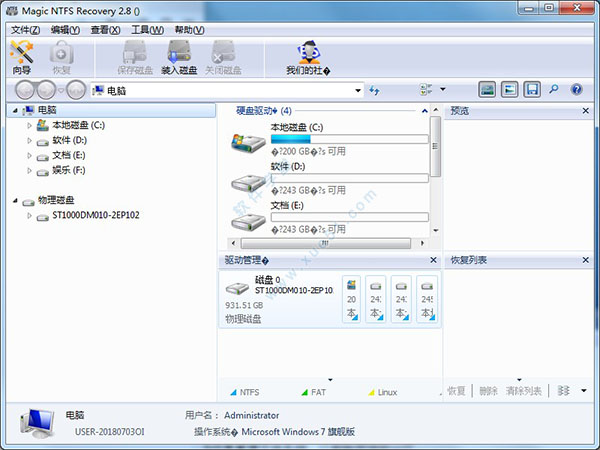Click scroll right arrow under drive list

click(422, 243)
